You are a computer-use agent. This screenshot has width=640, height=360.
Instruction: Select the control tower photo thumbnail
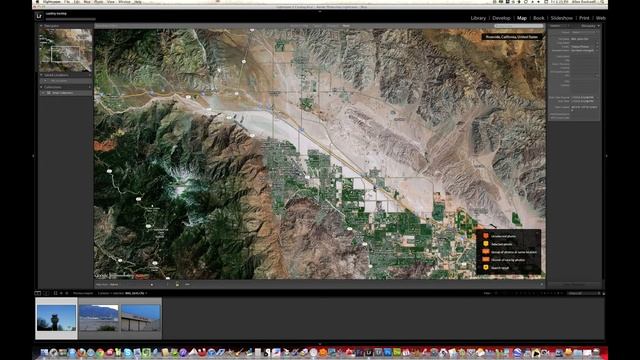coord(56,318)
